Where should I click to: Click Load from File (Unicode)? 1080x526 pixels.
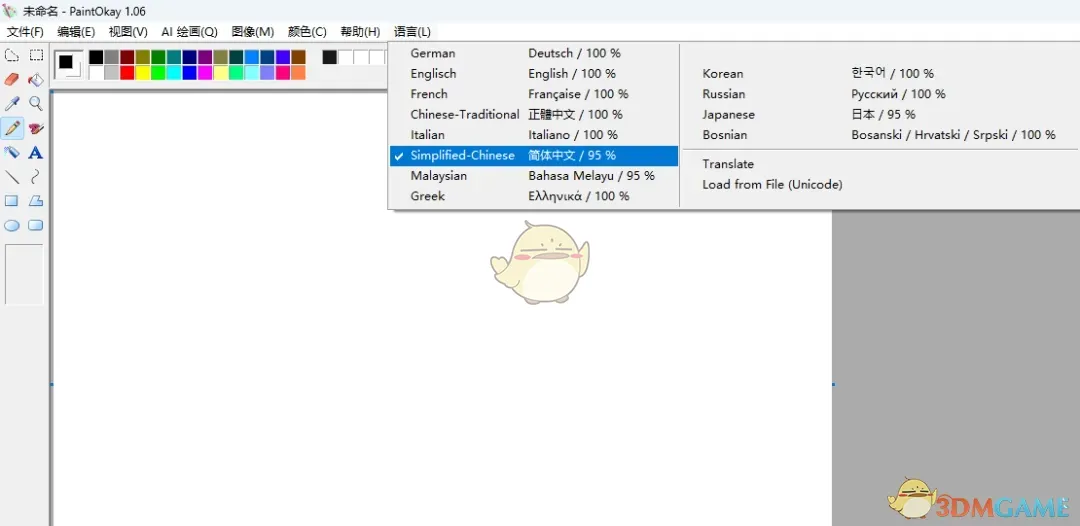[880, 185]
